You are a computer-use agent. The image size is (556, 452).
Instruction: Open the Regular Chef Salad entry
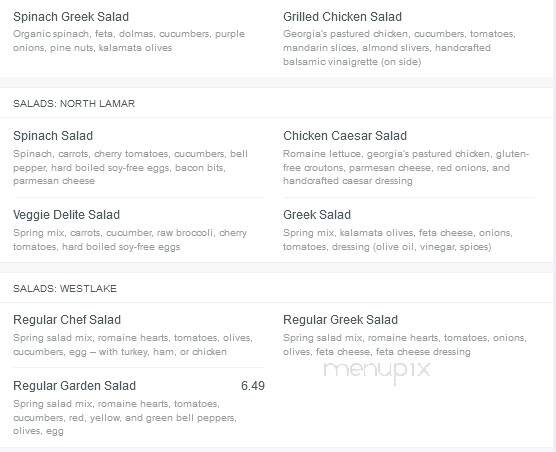(67, 320)
